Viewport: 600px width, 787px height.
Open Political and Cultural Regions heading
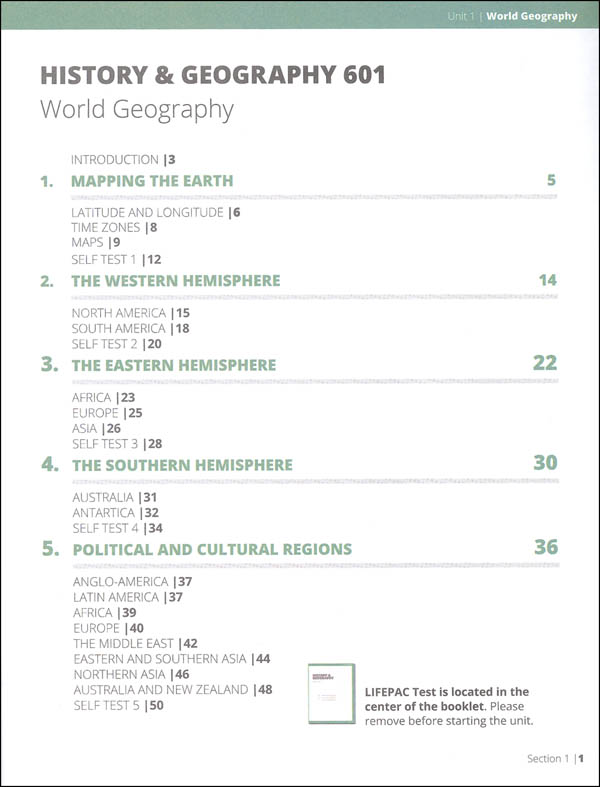212,549
